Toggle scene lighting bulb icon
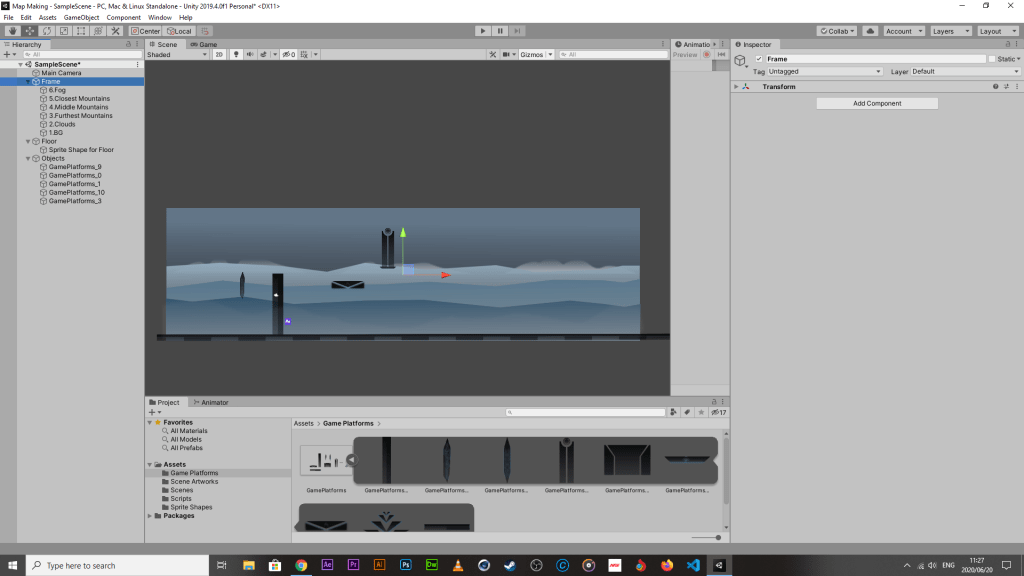 coord(236,55)
